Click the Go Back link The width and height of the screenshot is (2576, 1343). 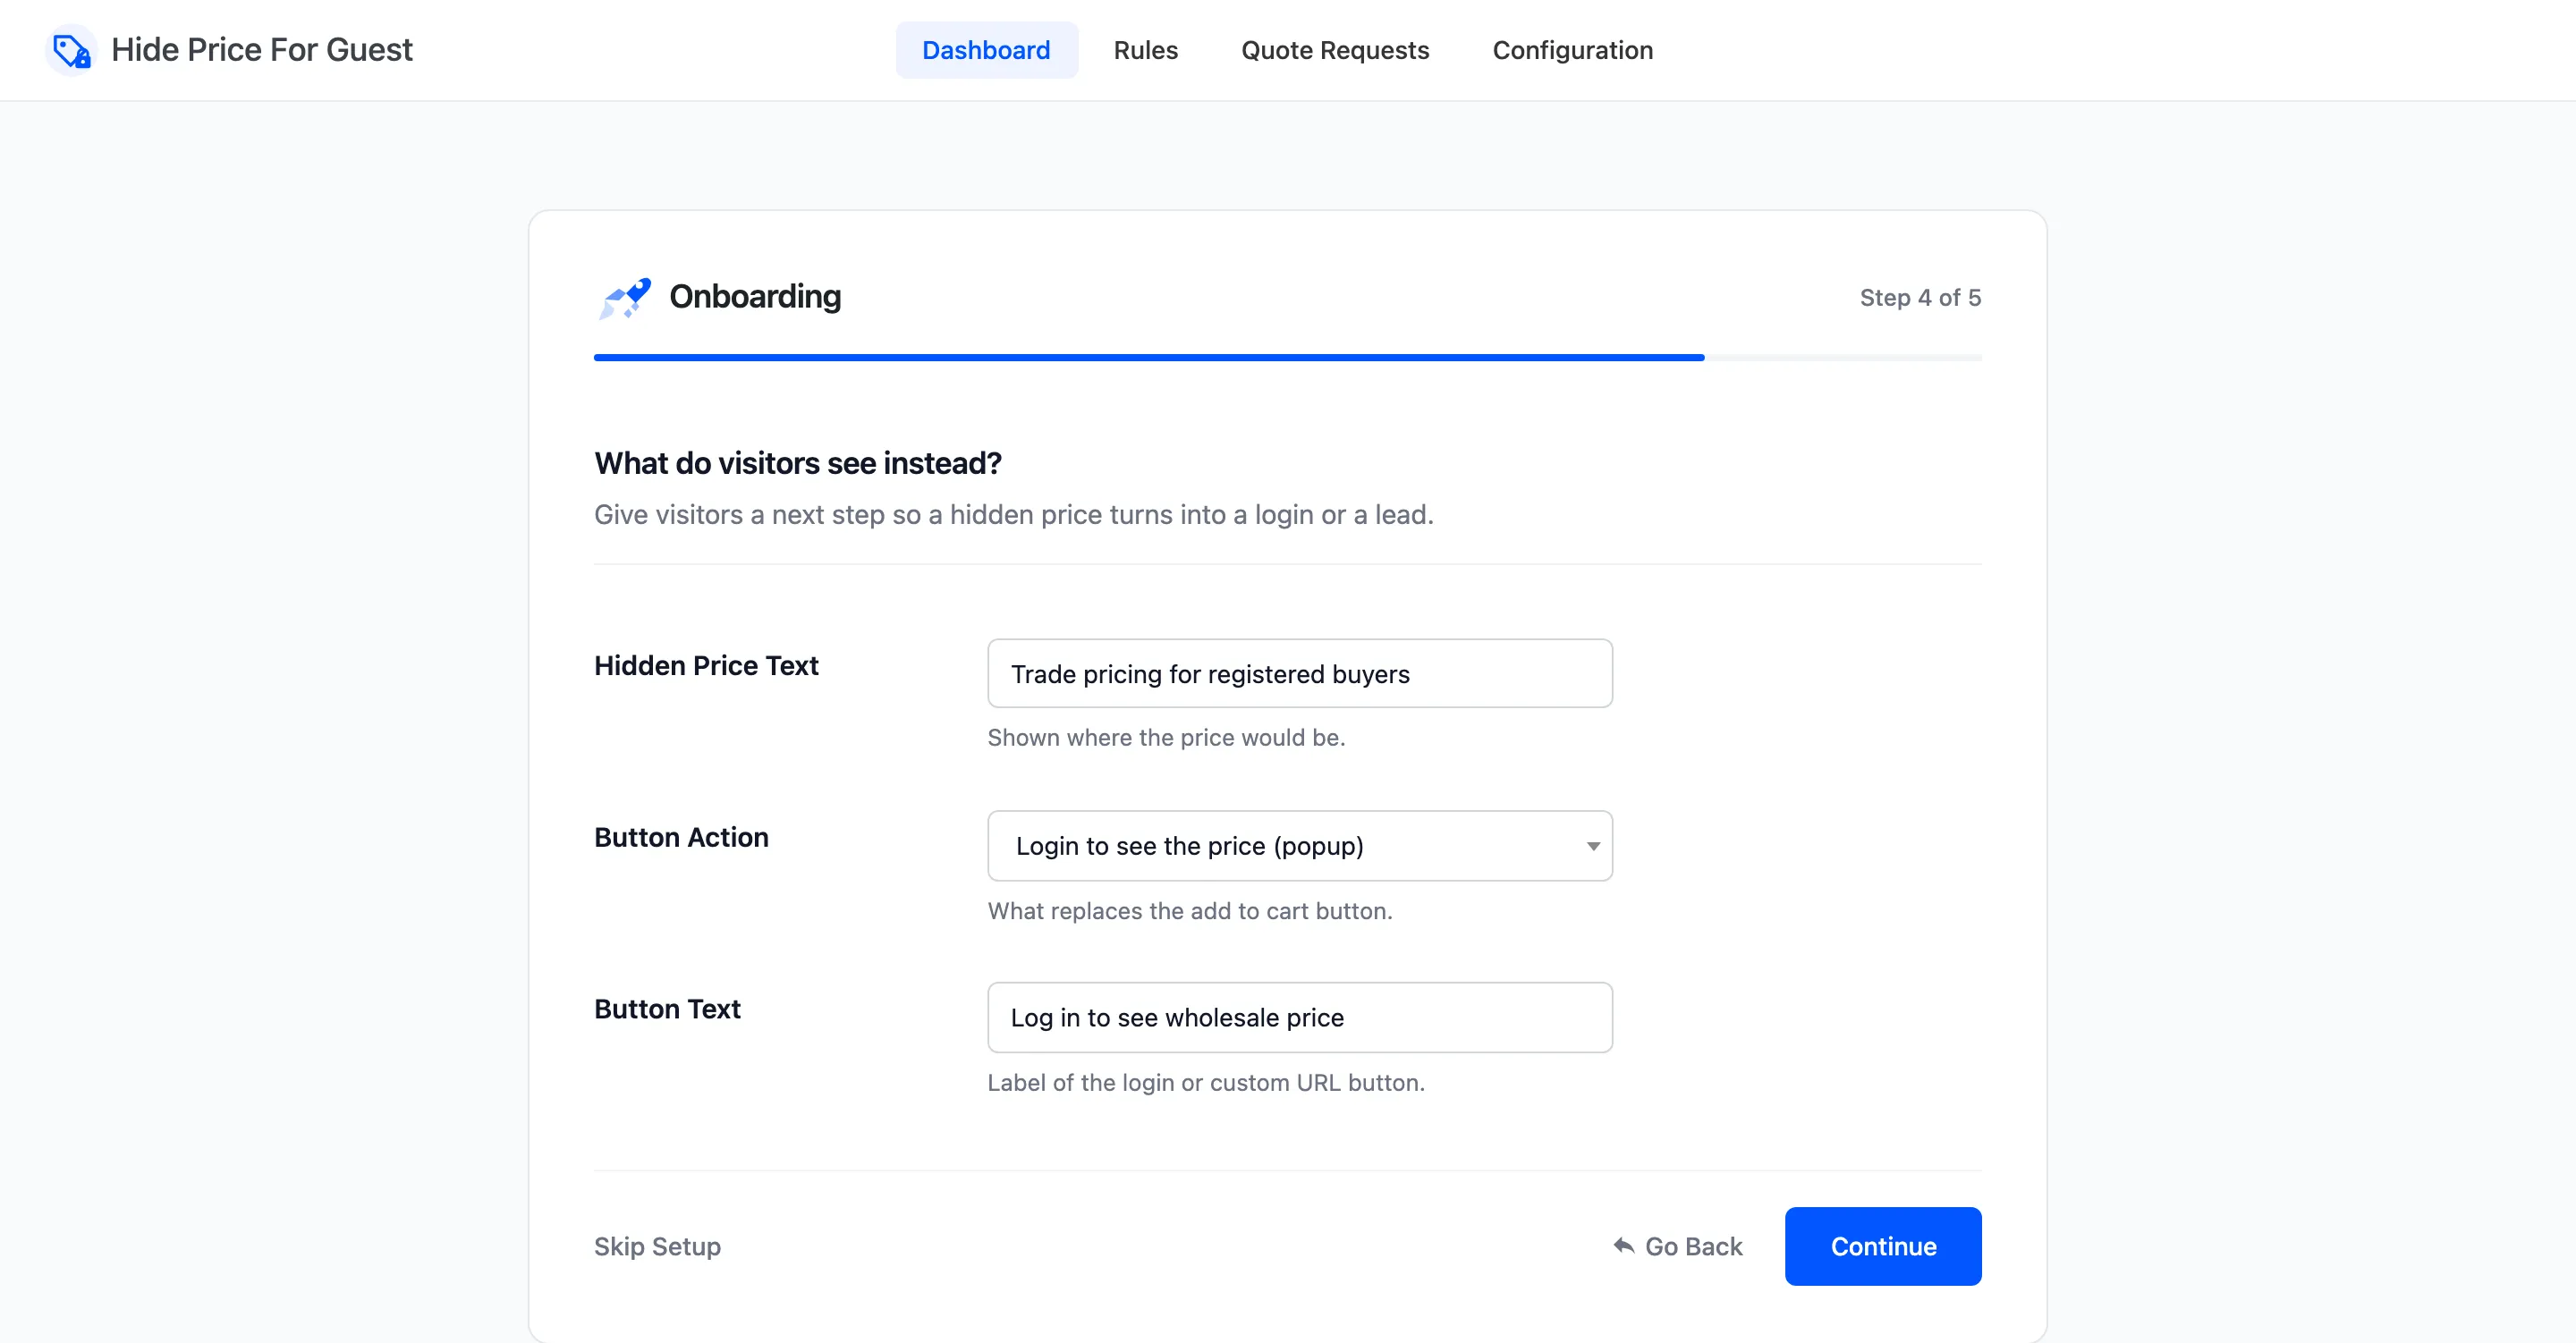click(1678, 1246)
